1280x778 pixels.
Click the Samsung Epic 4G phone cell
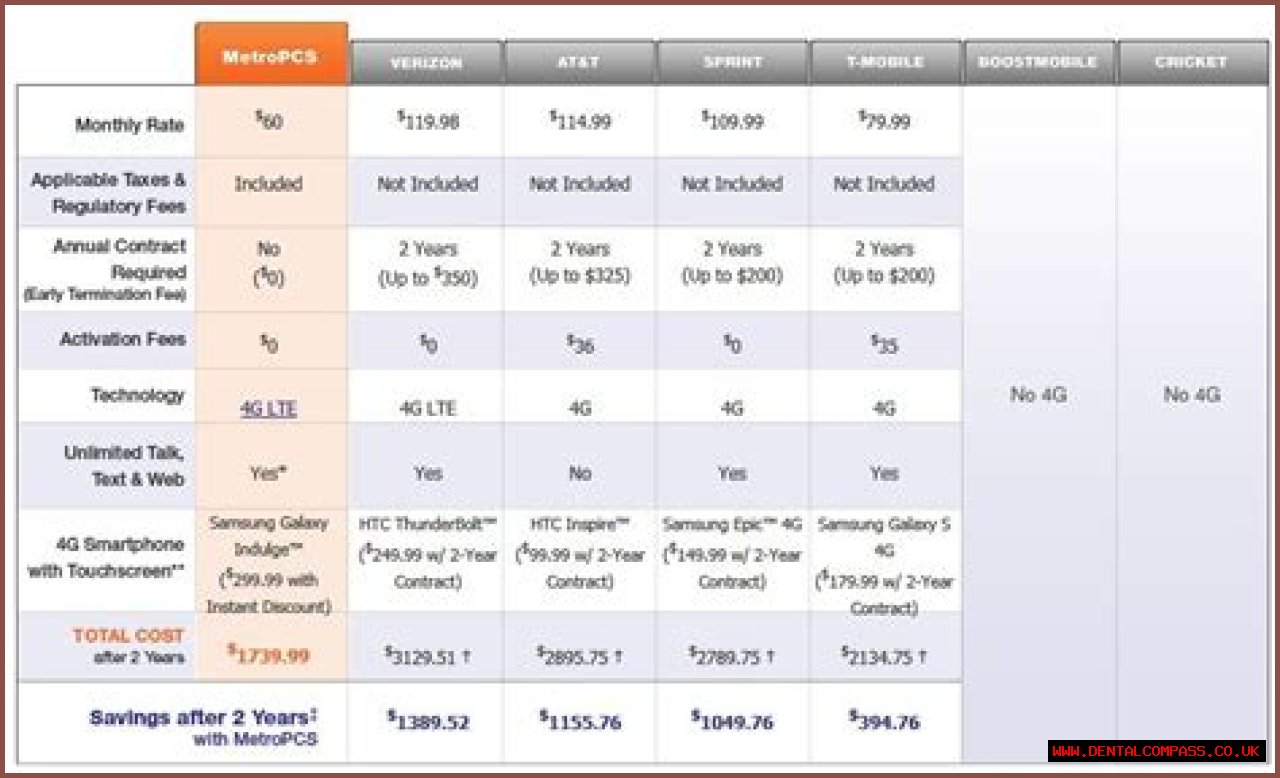[x=732, y=553]
